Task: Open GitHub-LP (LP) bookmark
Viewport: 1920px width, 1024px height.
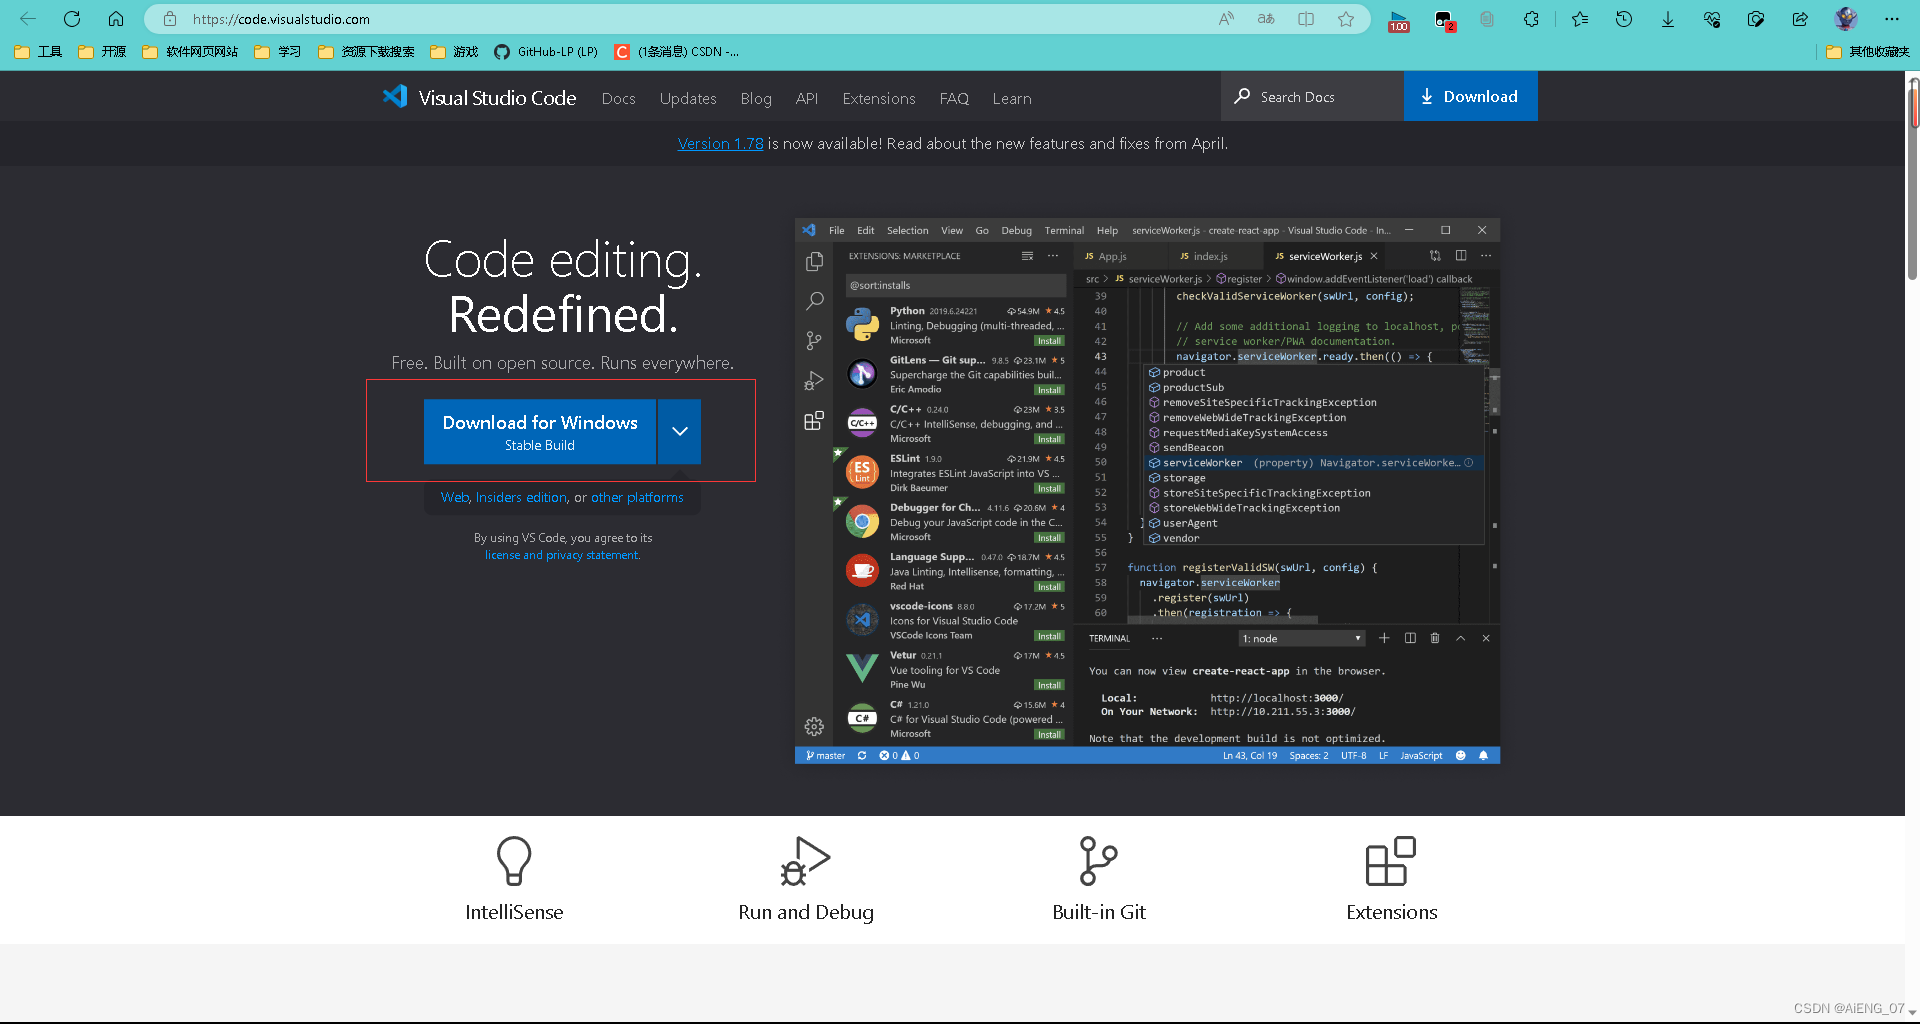Action: click(x=546, y=52)
